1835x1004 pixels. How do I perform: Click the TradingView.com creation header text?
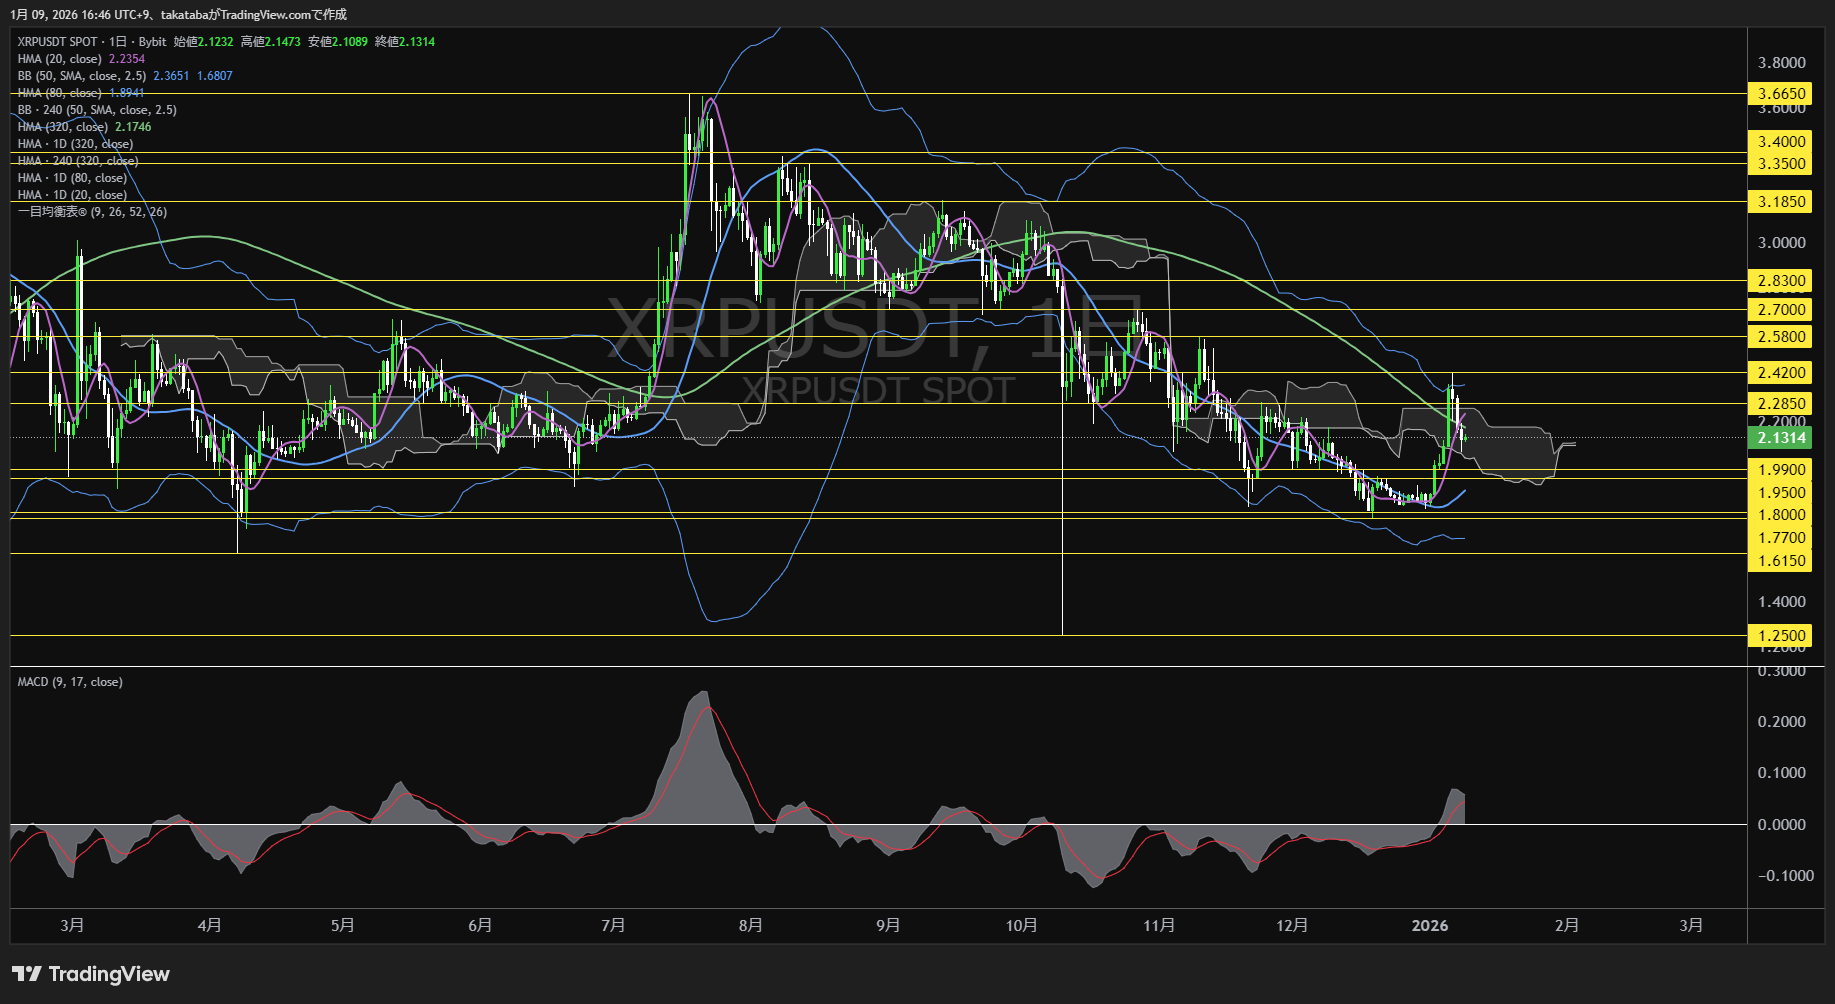179,14
